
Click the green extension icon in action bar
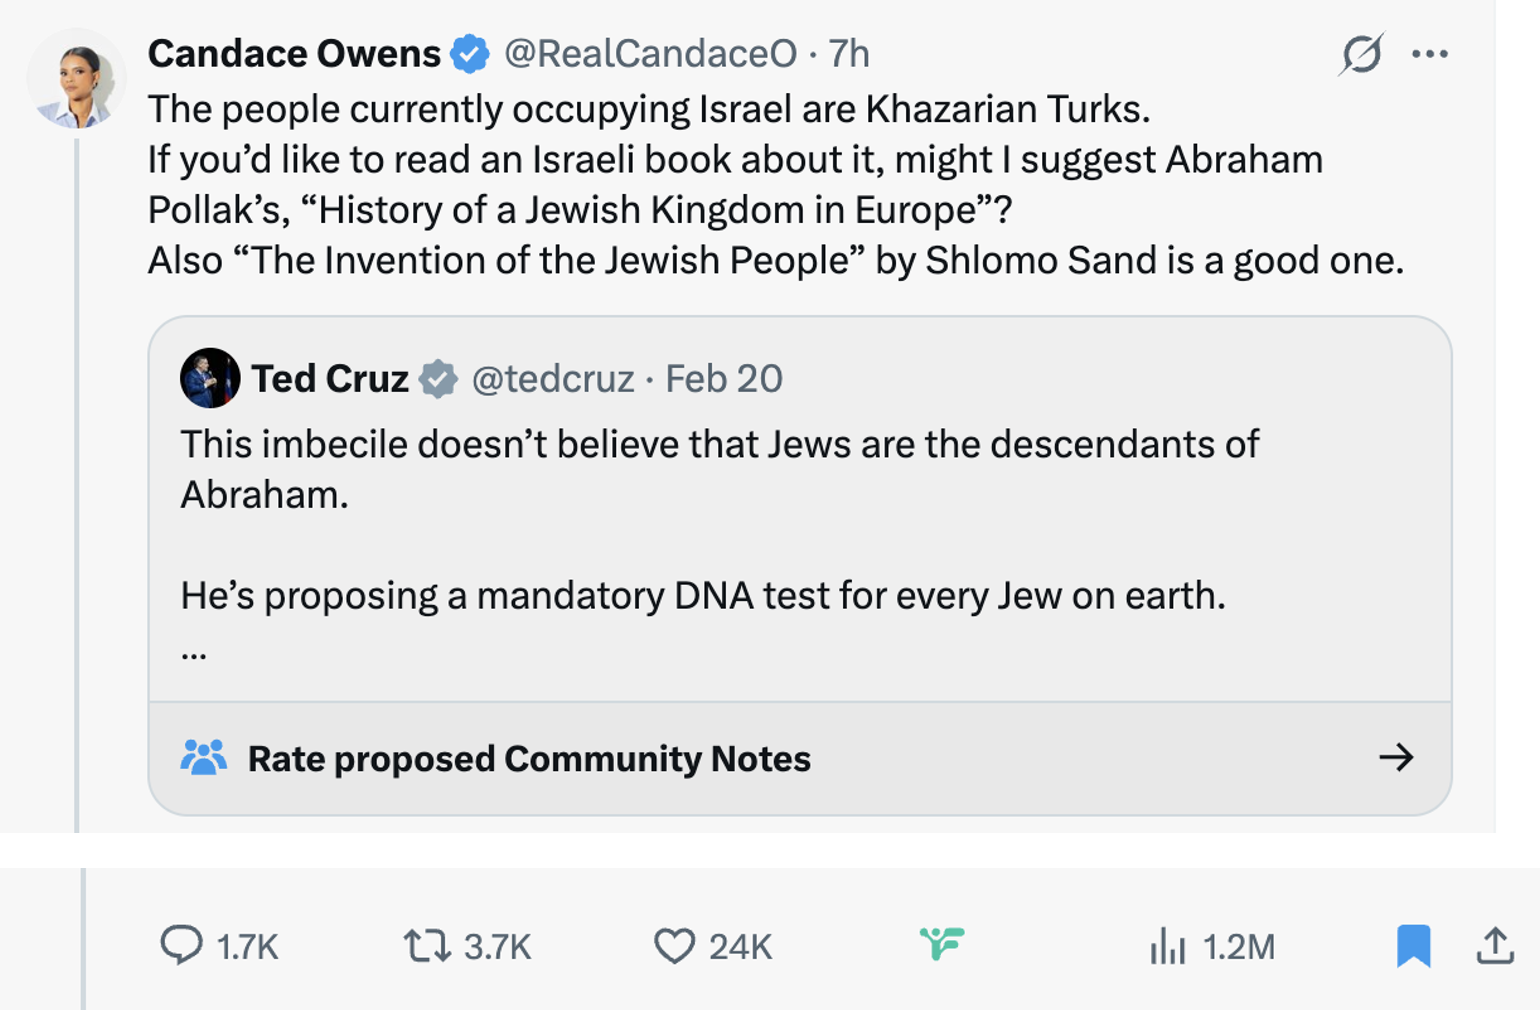pos(942,943)
